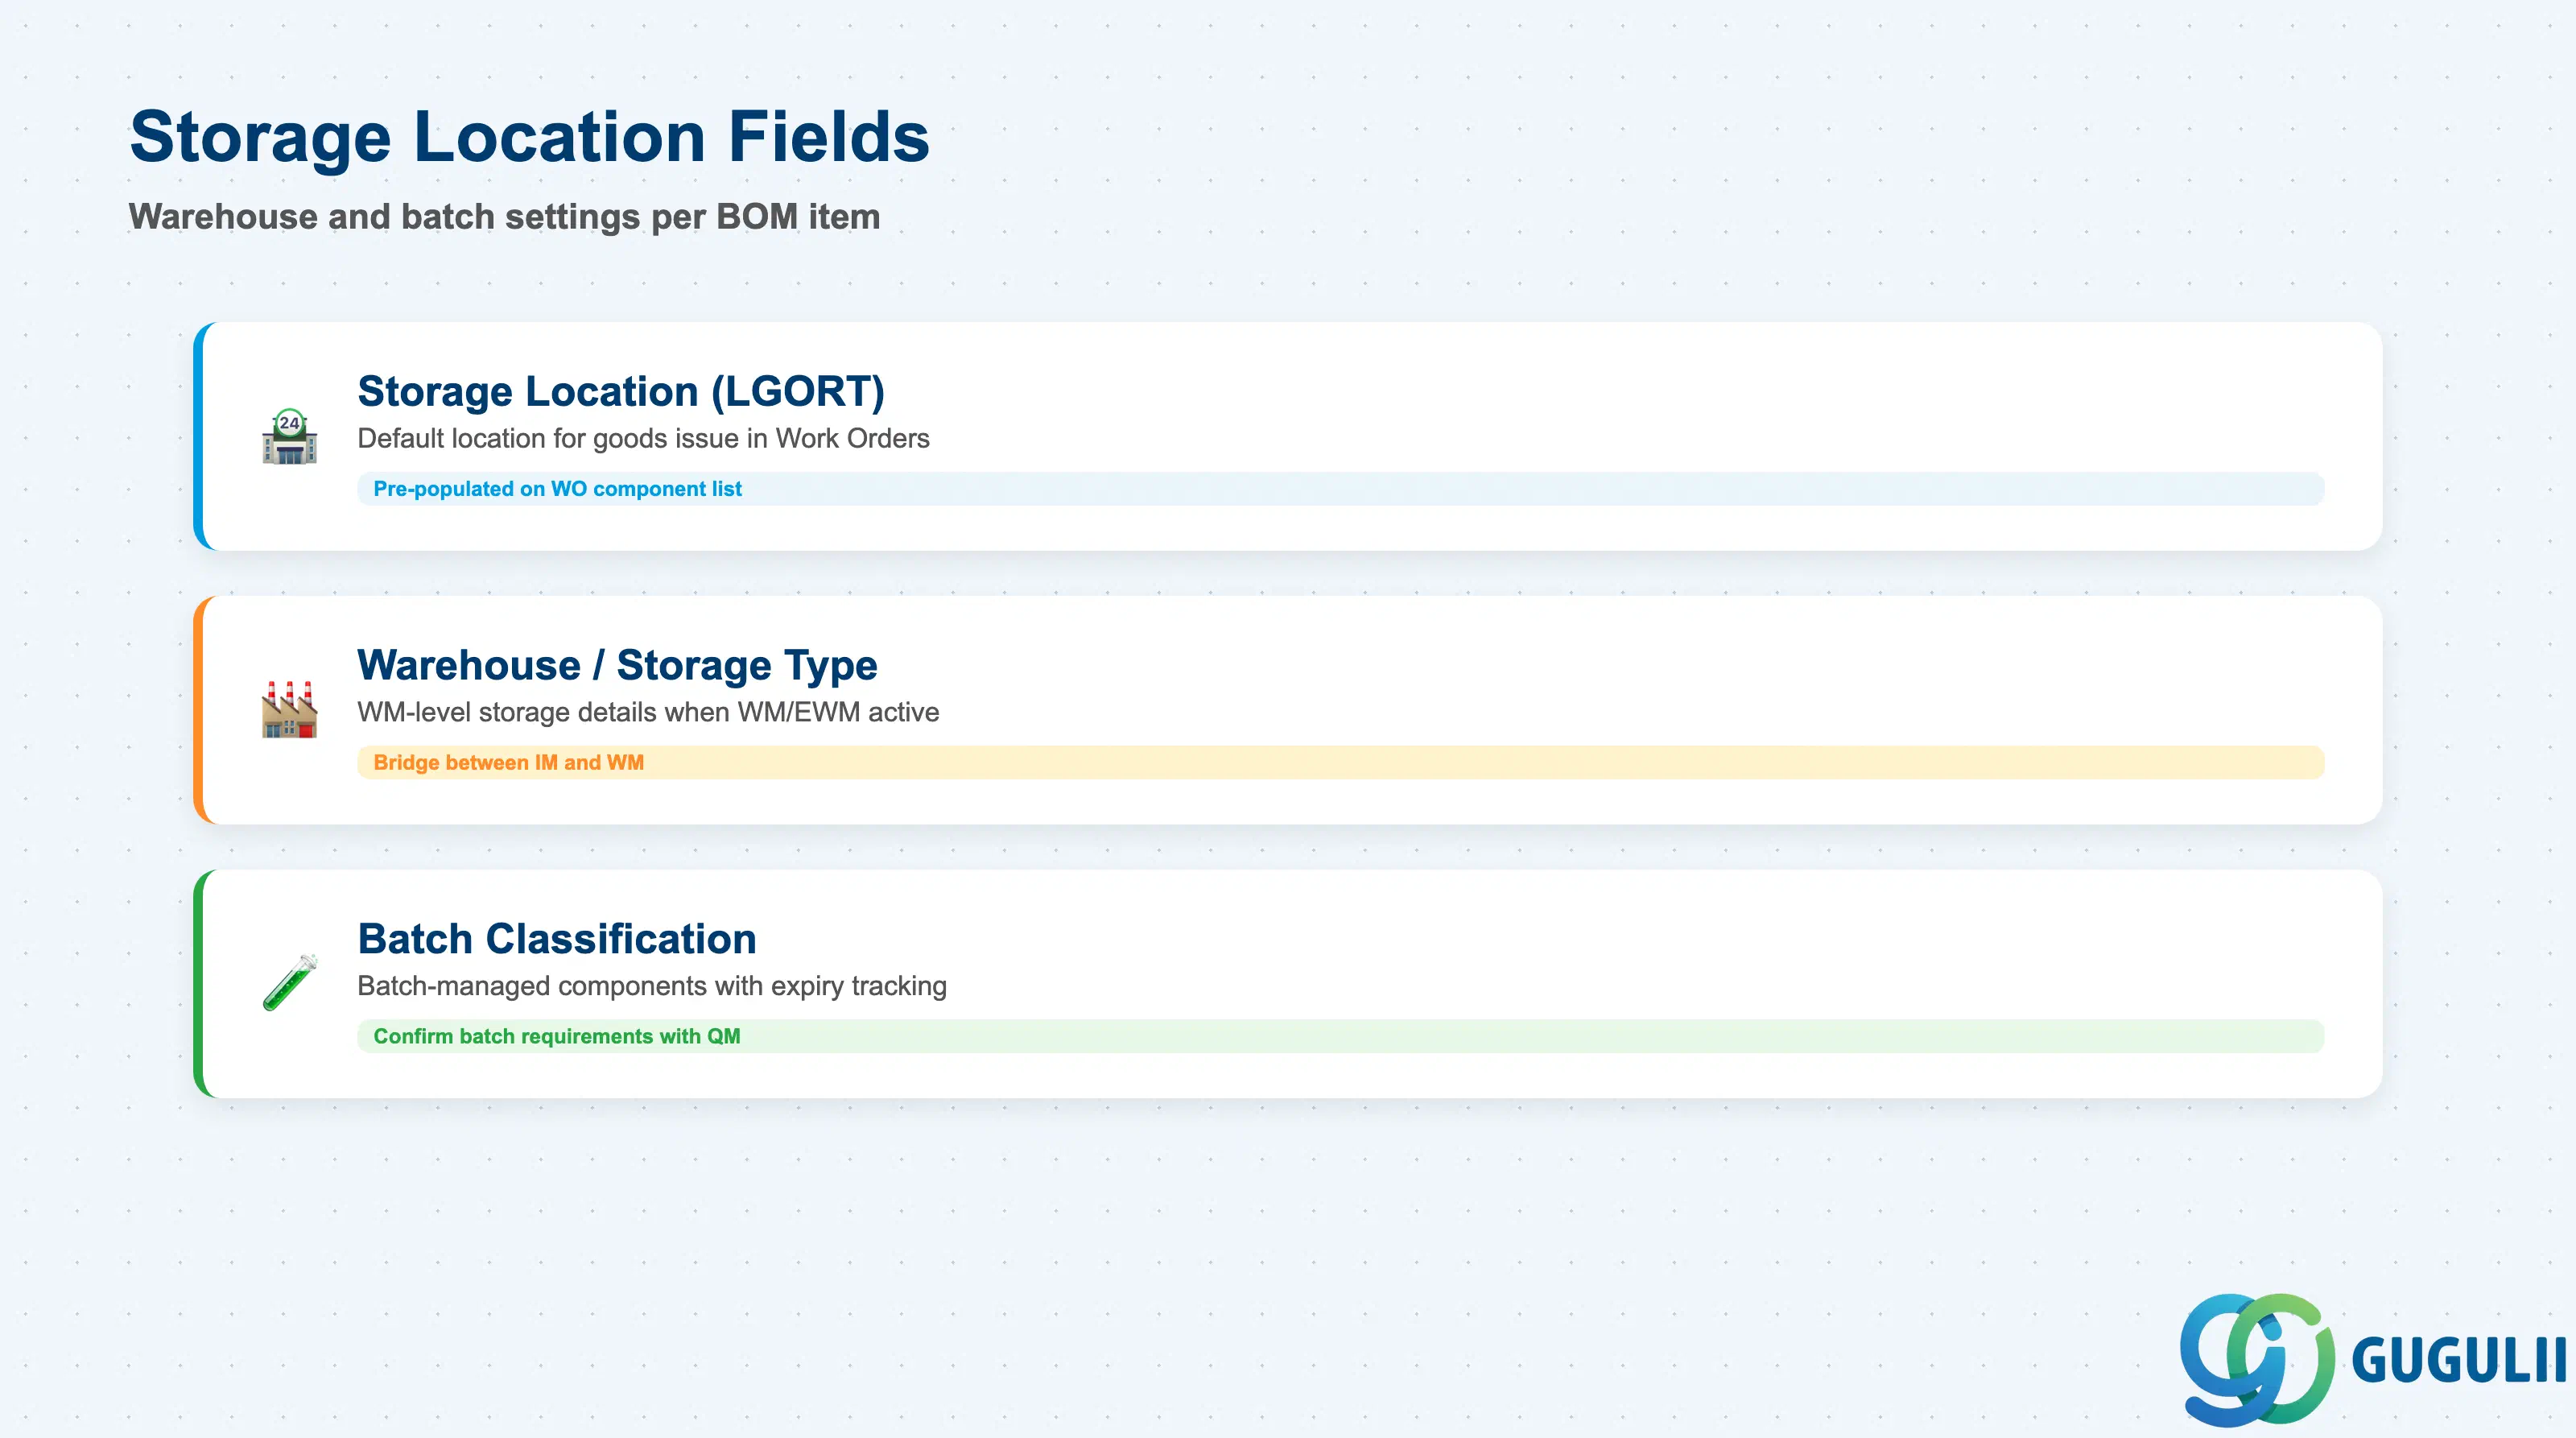Click the 'Batch Classification' heading
The image size is (2576, 1438).
(557, 939)
